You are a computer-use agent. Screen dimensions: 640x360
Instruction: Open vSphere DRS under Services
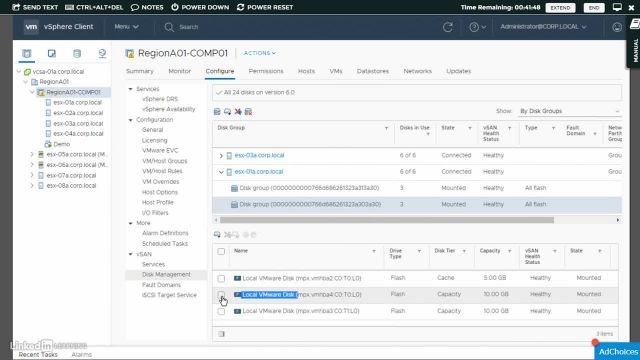point(160,99)
